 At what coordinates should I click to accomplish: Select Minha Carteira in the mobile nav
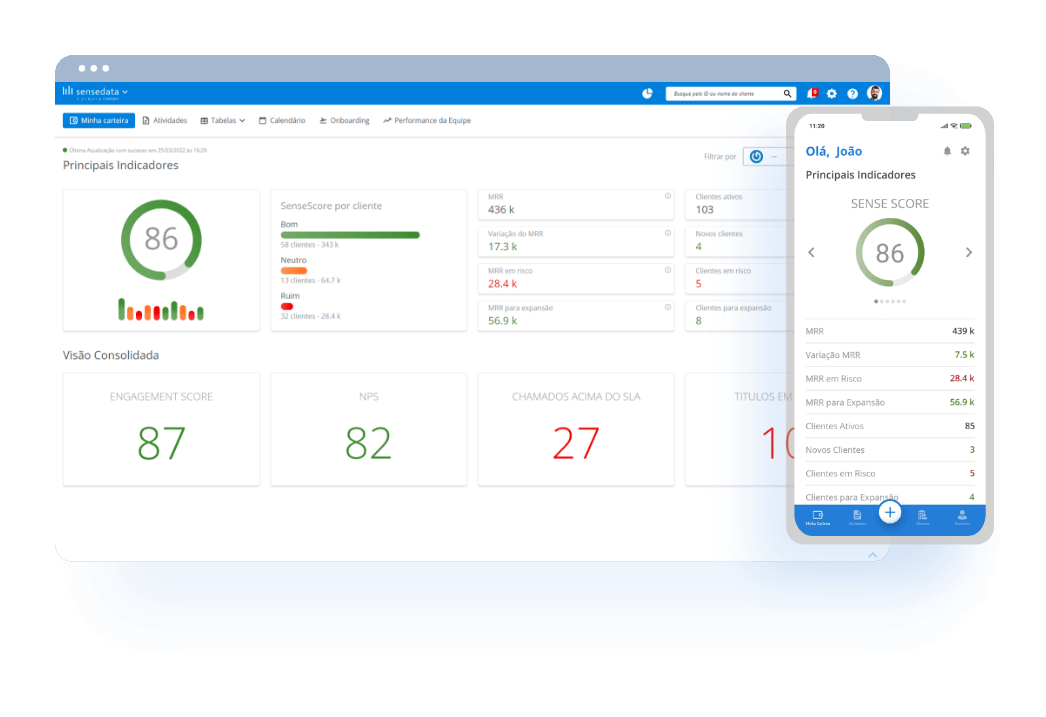818,518
